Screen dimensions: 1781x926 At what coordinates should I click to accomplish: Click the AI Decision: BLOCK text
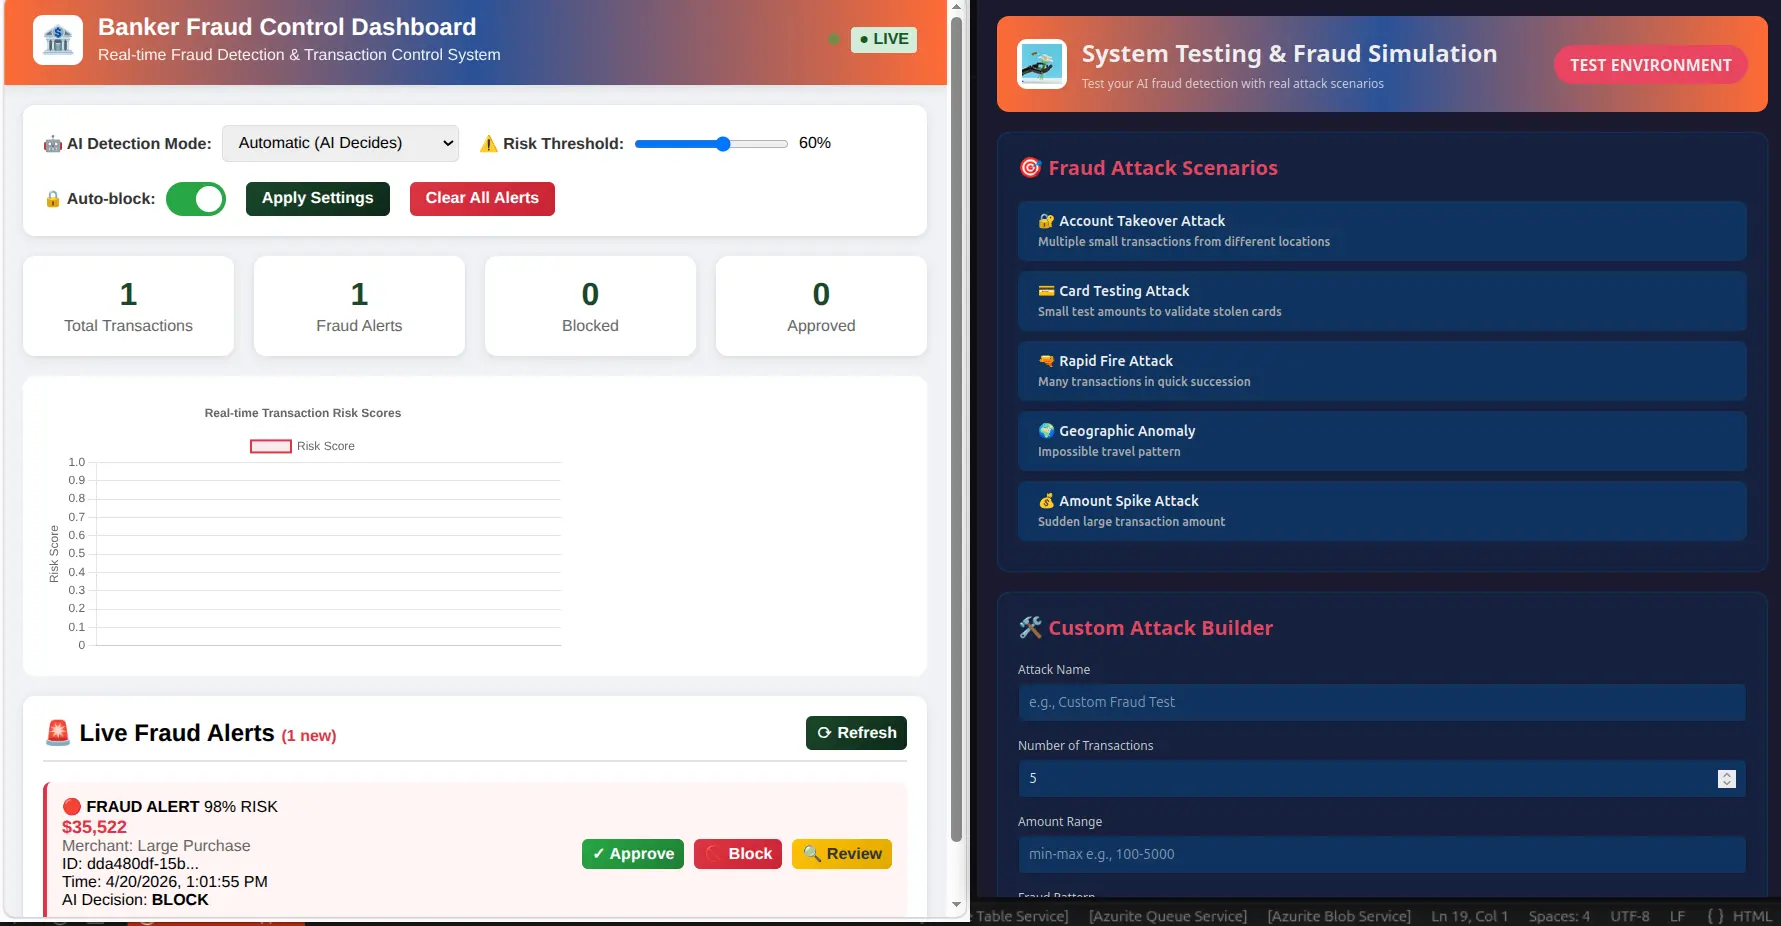tap(135, 900)
